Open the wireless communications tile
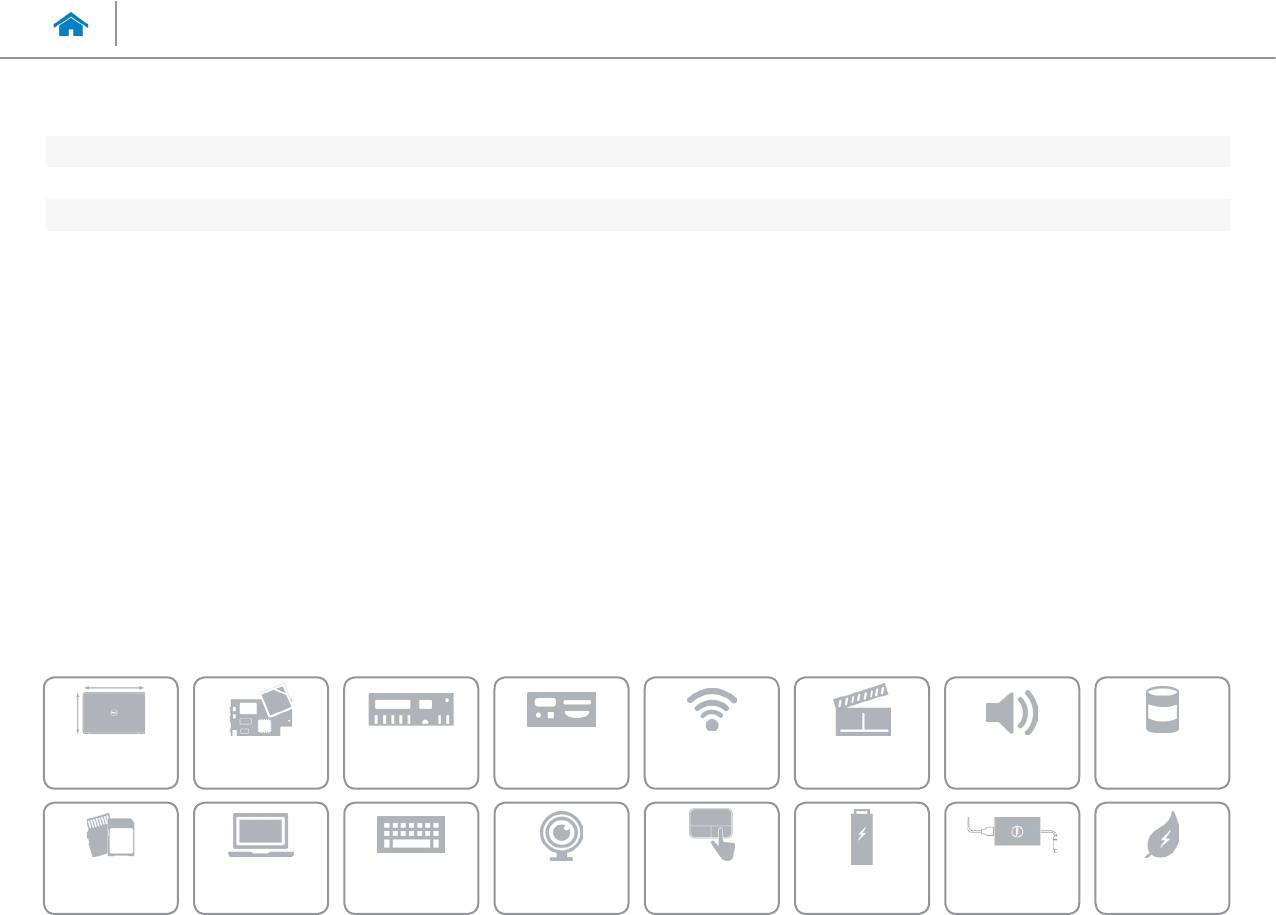Viewport: 1276px width, 915px height. (712, 733)
